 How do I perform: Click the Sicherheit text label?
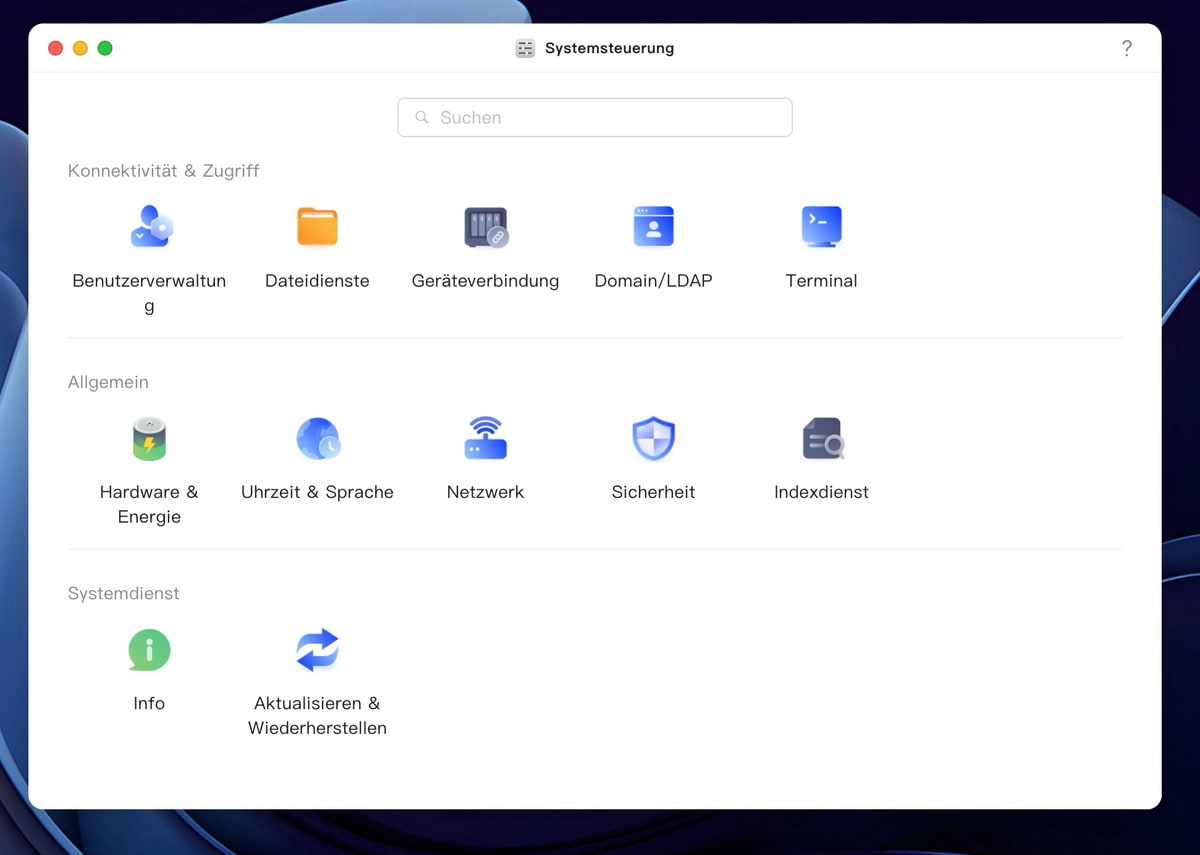tap(653, 492)
